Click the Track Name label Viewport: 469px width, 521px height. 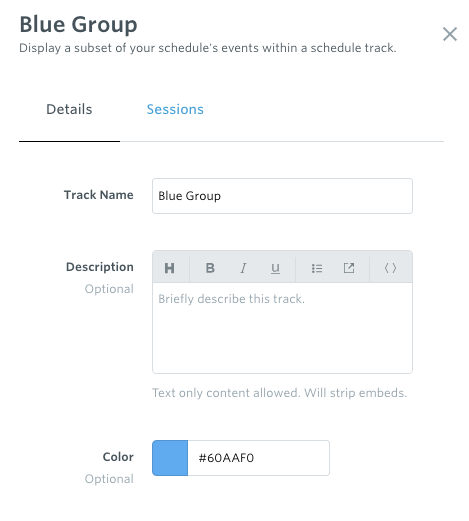pyautogui.click(x=99, y=195)
